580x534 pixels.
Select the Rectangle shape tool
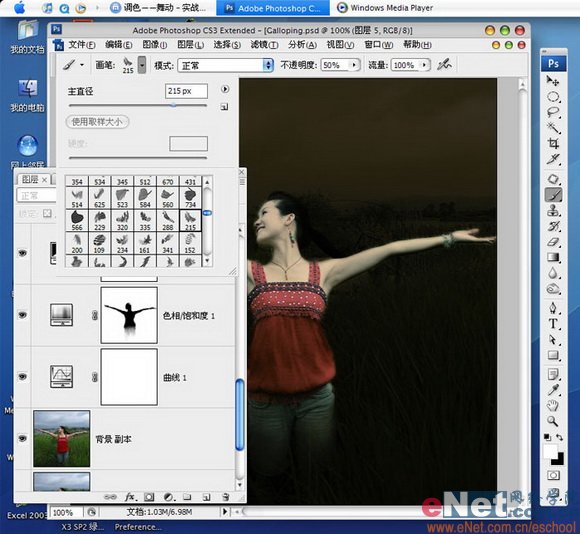553,355
